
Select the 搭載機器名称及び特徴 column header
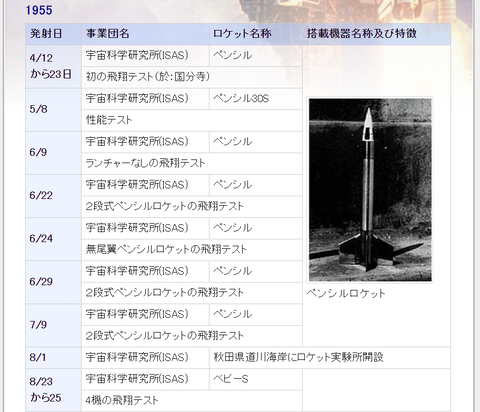coord(376,34)
